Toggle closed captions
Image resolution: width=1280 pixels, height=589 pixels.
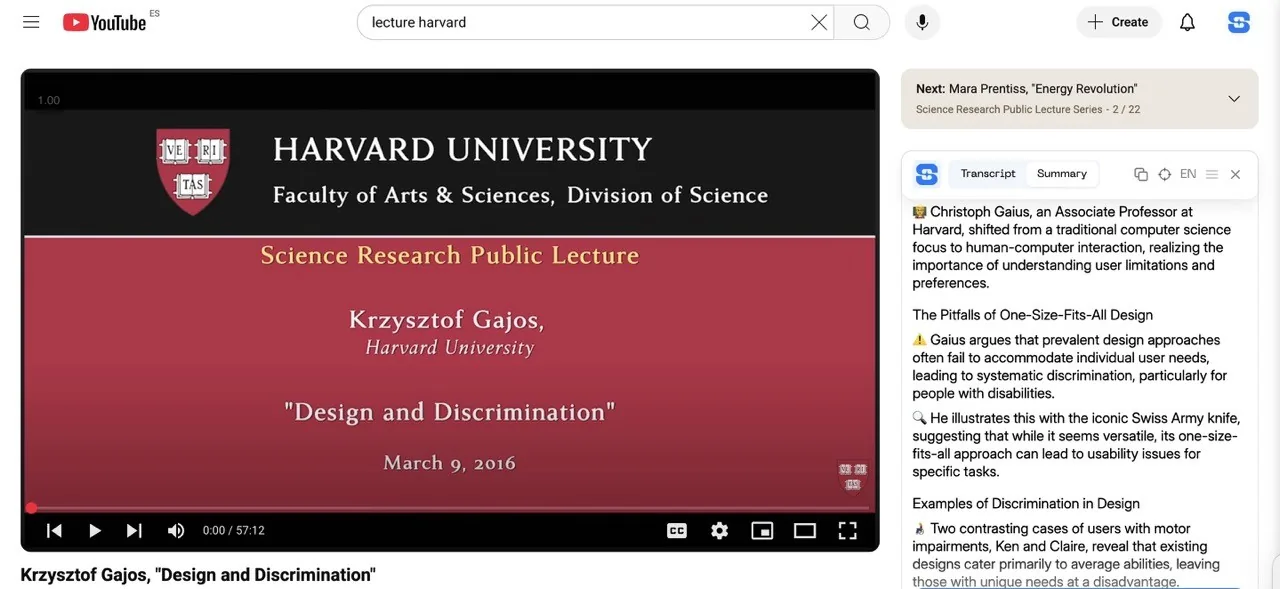click(x=677, y=531)
